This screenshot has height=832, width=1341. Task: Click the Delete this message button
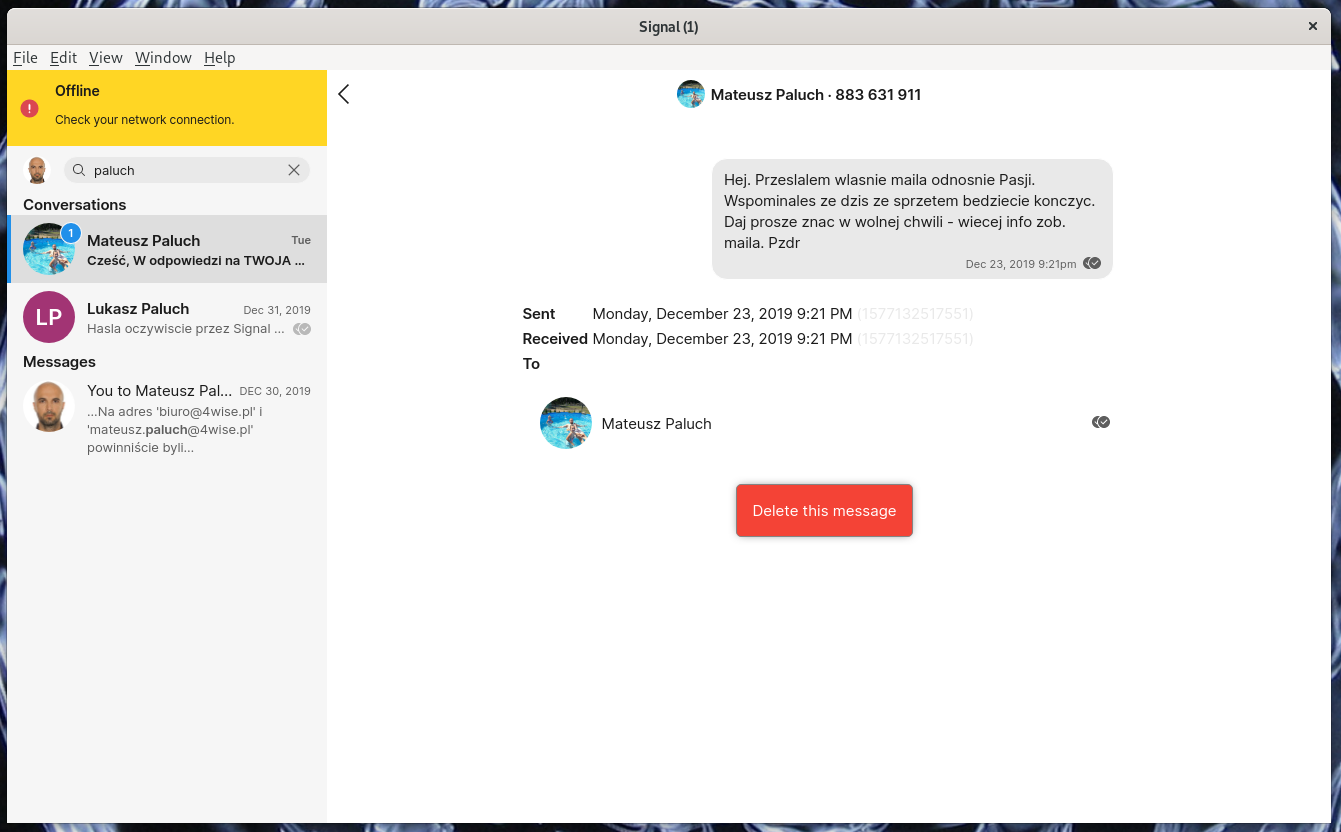824,510
